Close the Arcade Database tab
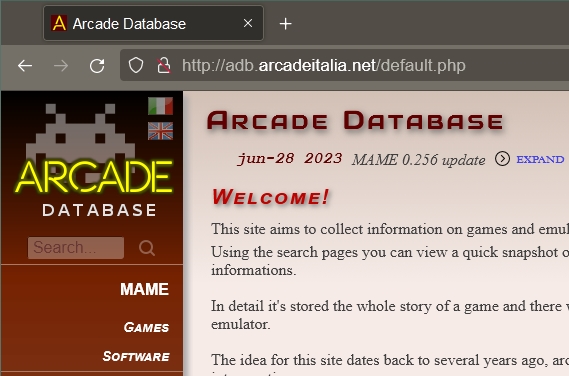Screen dimensions: 569x376 [x=248, y=24]
